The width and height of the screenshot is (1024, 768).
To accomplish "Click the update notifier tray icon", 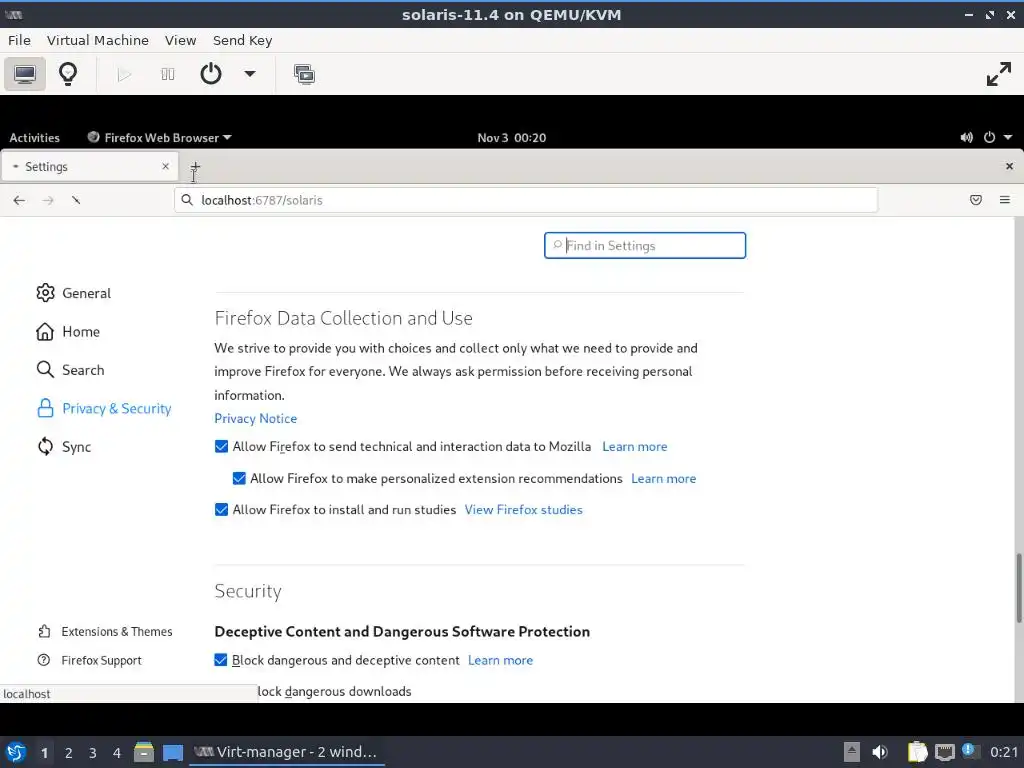I will pos(970,752).
